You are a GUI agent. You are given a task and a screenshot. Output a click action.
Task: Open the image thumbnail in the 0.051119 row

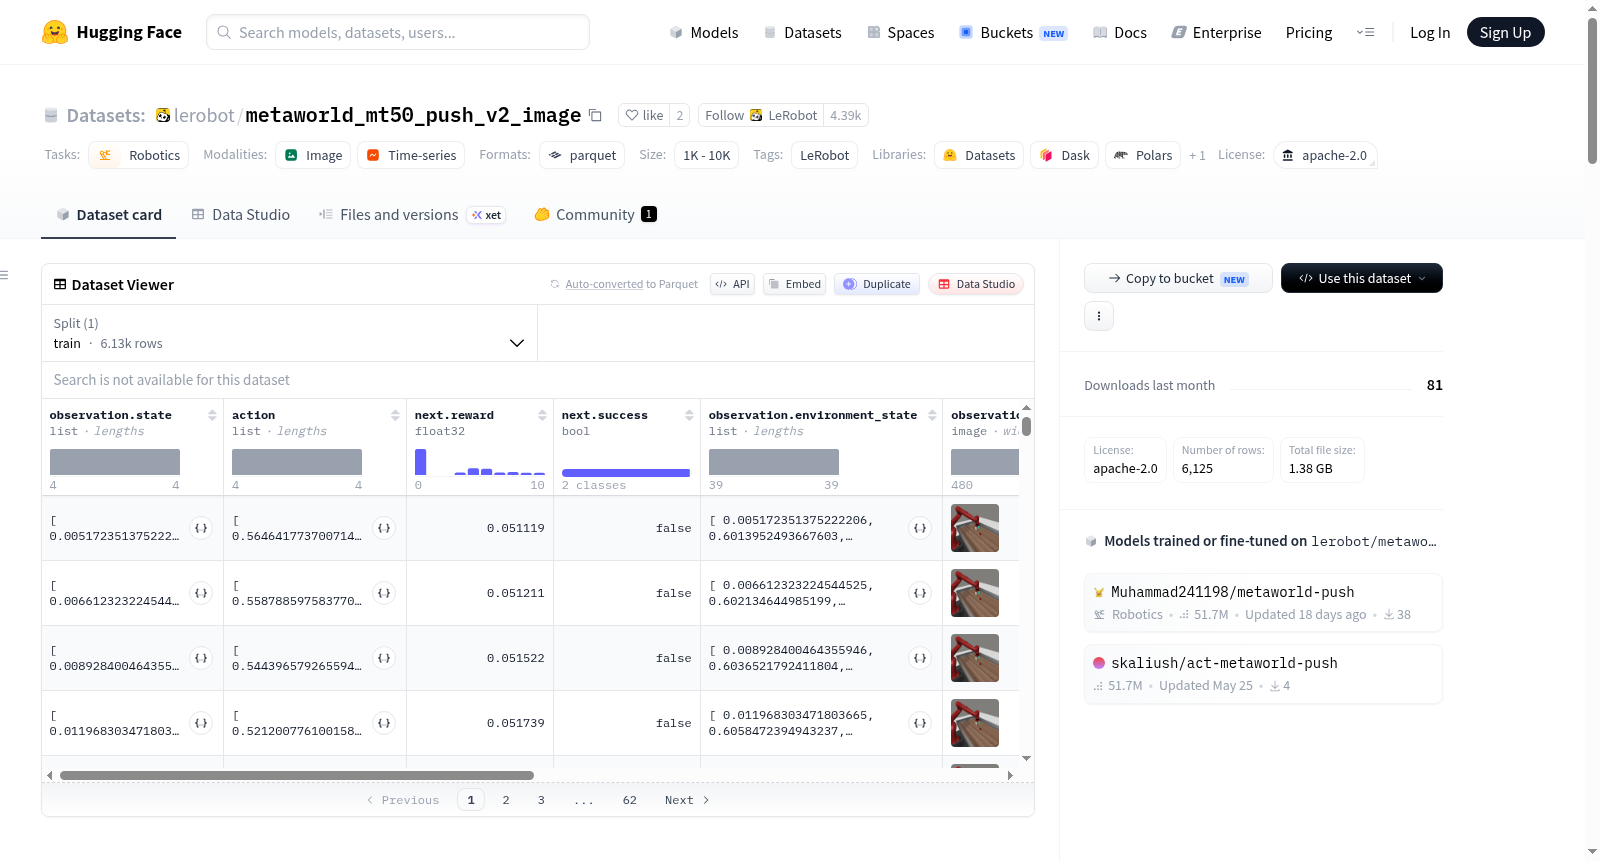click(975, 528)
